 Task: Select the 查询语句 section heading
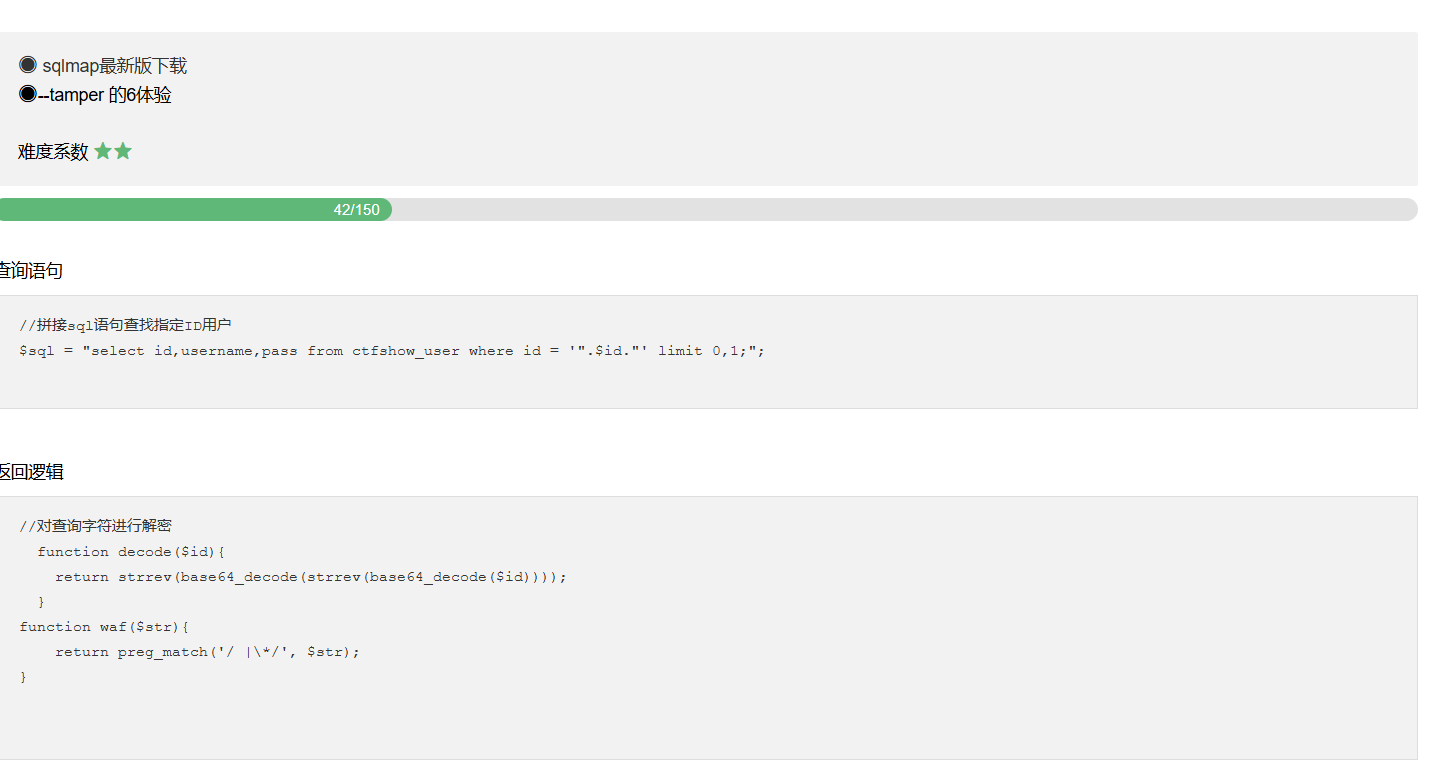(x=30, y=271)
